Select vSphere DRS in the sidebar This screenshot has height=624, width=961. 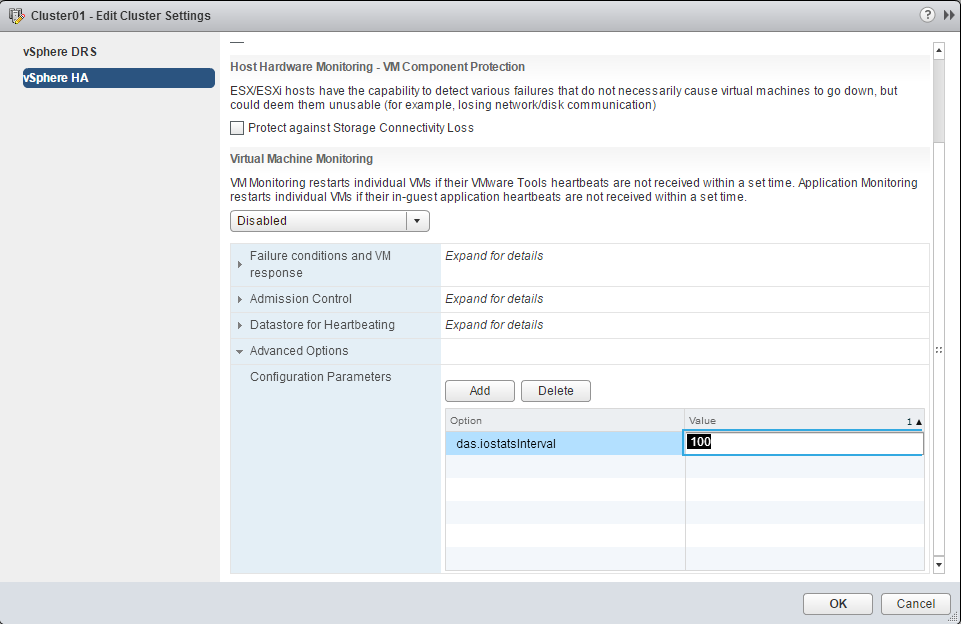(60, 51)
